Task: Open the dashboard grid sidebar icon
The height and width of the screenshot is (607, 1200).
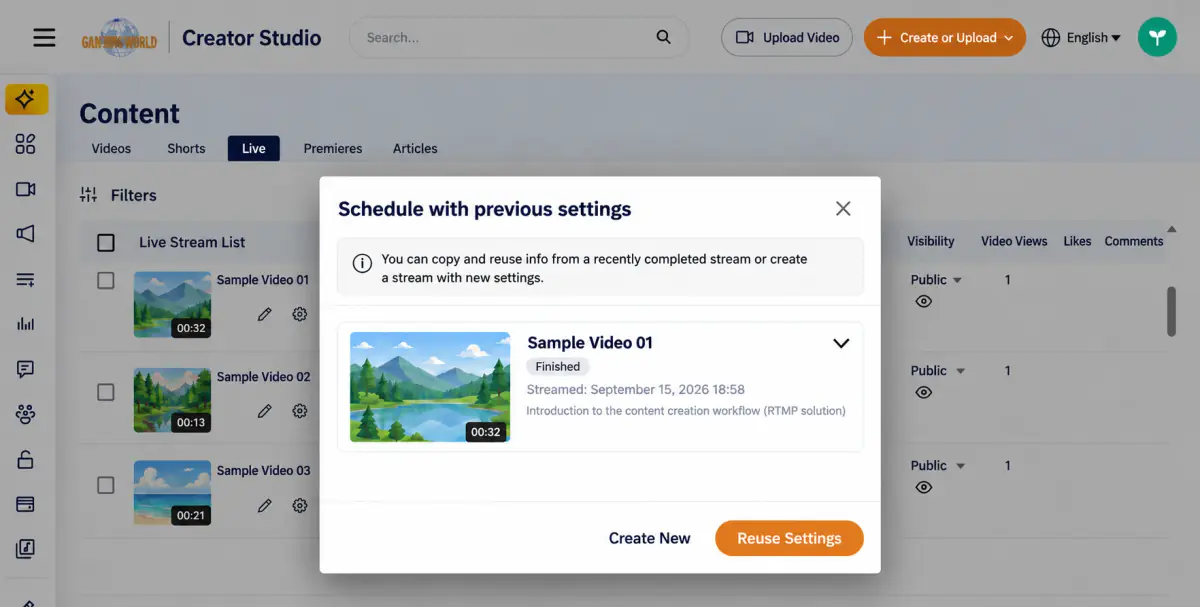Action: [x=26, y=145]
